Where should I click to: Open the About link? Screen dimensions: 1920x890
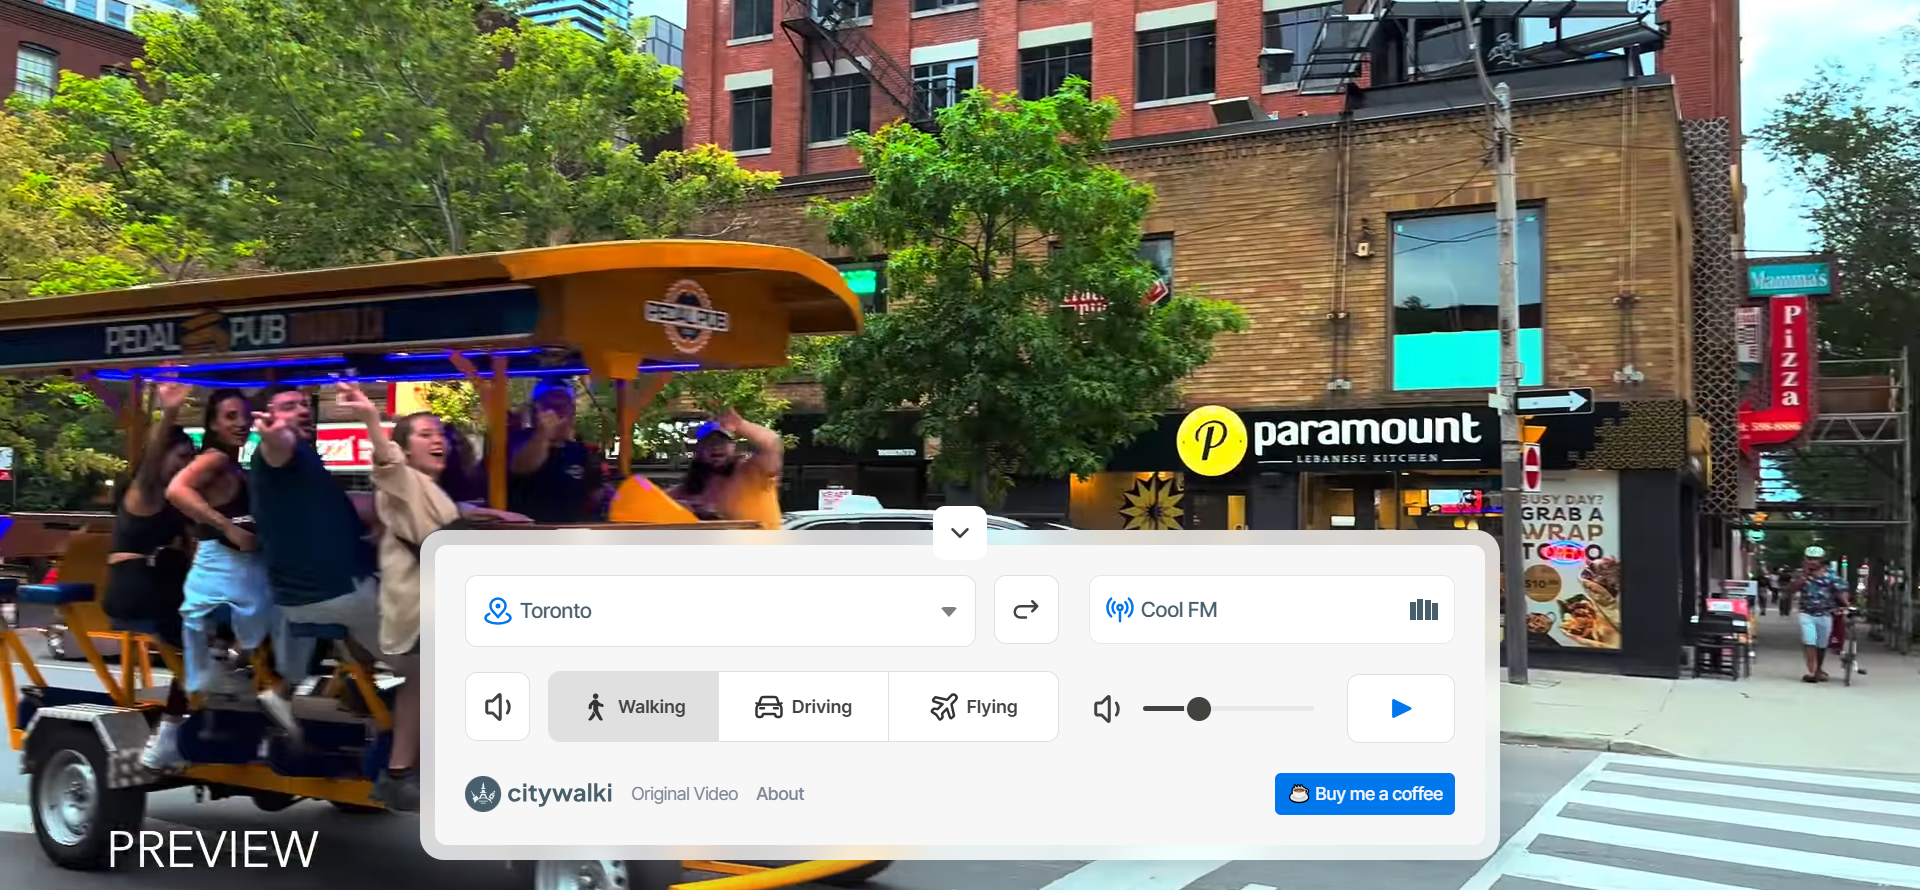pos(780,794)
